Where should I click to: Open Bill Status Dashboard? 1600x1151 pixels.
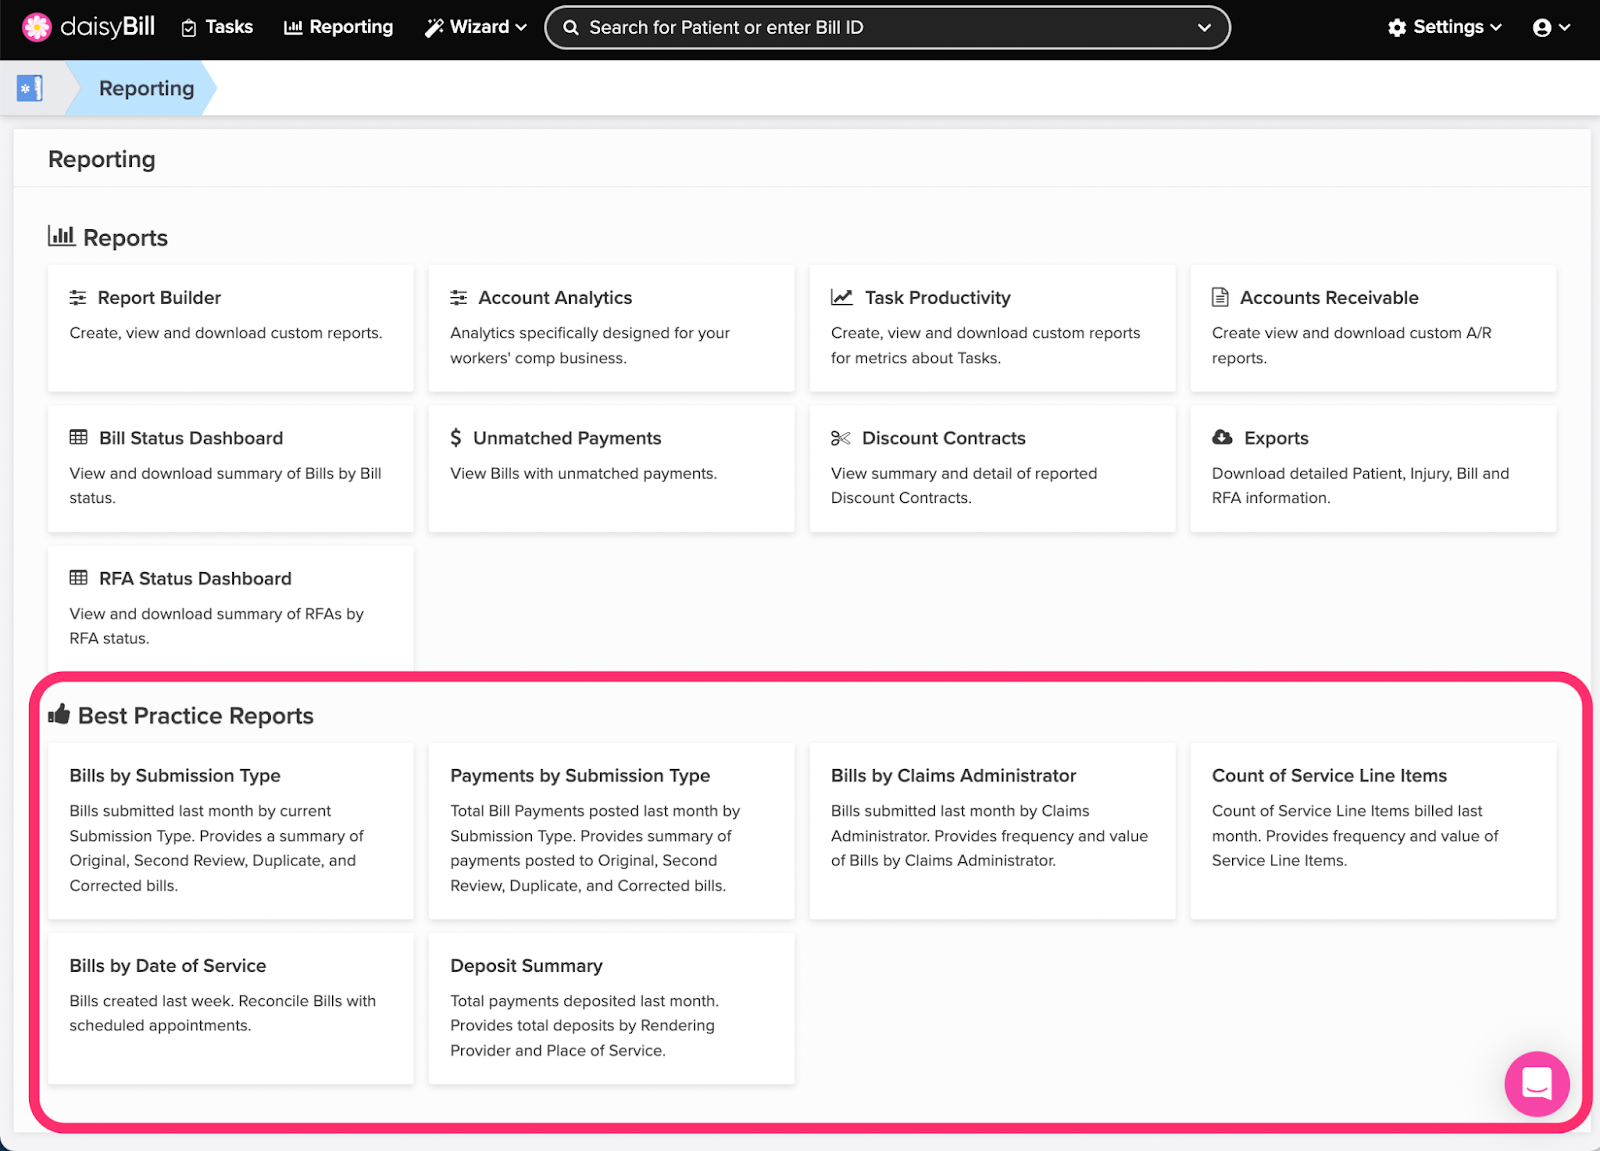pyautogui.click(x=231, y=468)
